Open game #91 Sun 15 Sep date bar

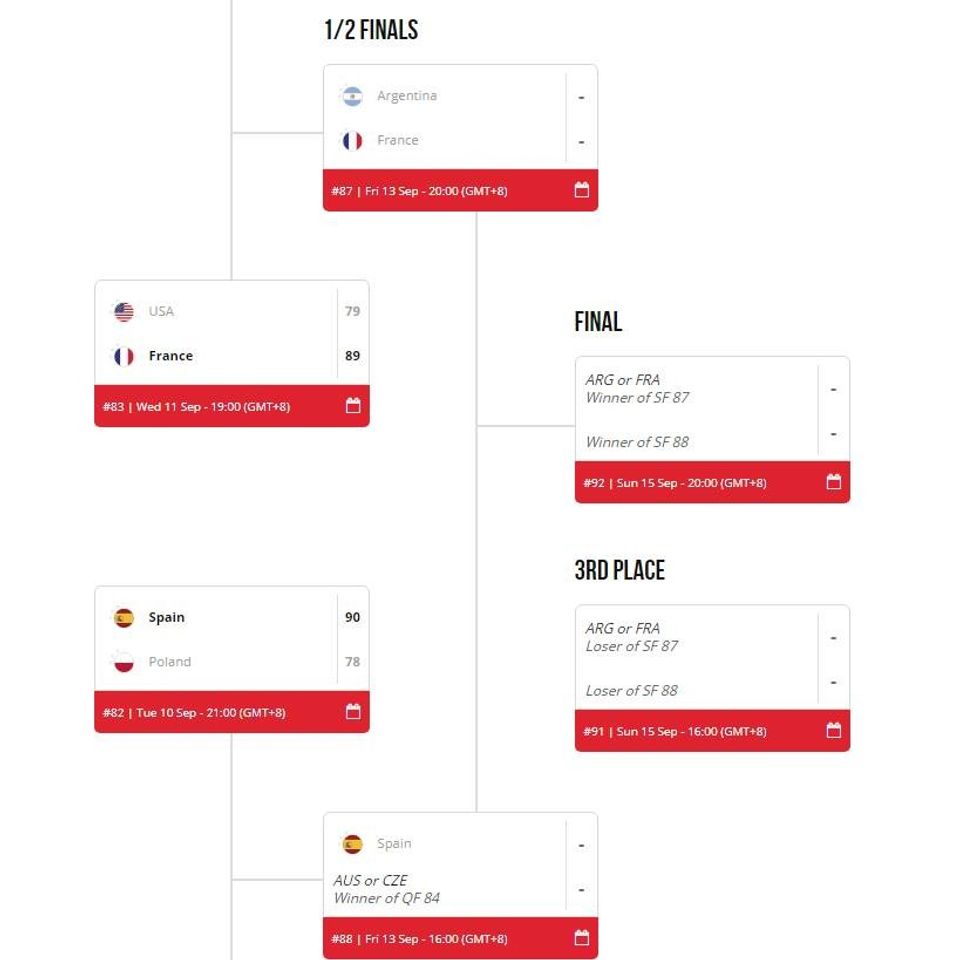pyautogui.click(x=675, y=732)
